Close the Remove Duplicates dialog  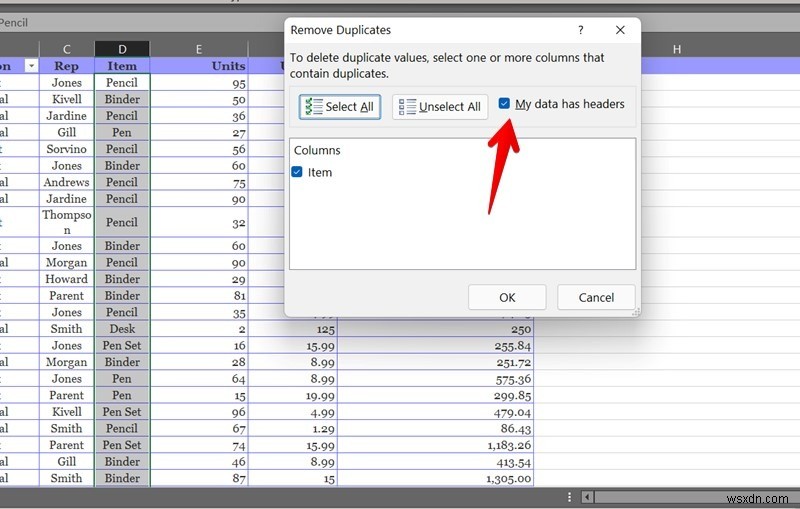click(x=620, y=30)
